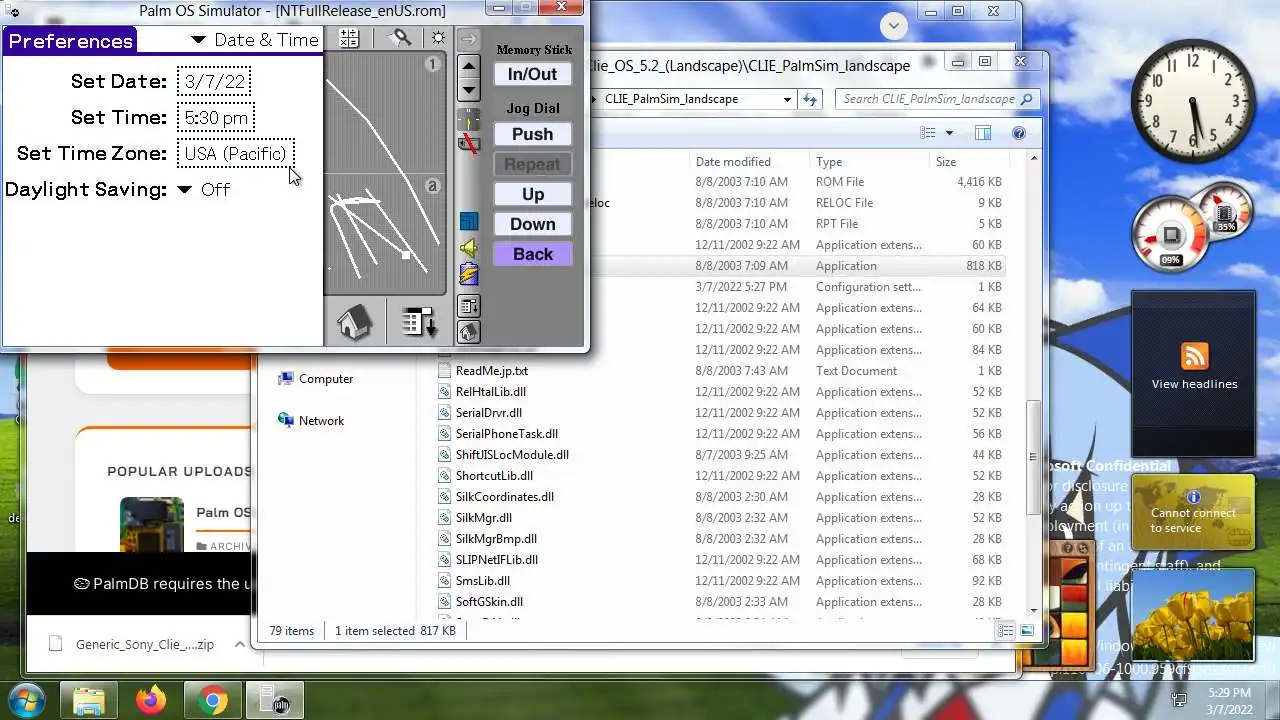Screen dimensions: 1280x720
Task: Expand the downloaded zip options chevron
Action: coord(239,645)
